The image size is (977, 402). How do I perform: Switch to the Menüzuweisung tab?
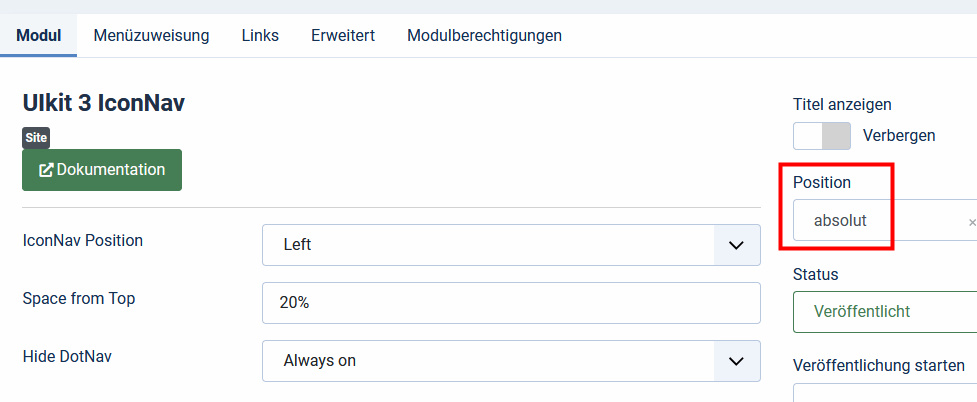click(x=151, y=36)
